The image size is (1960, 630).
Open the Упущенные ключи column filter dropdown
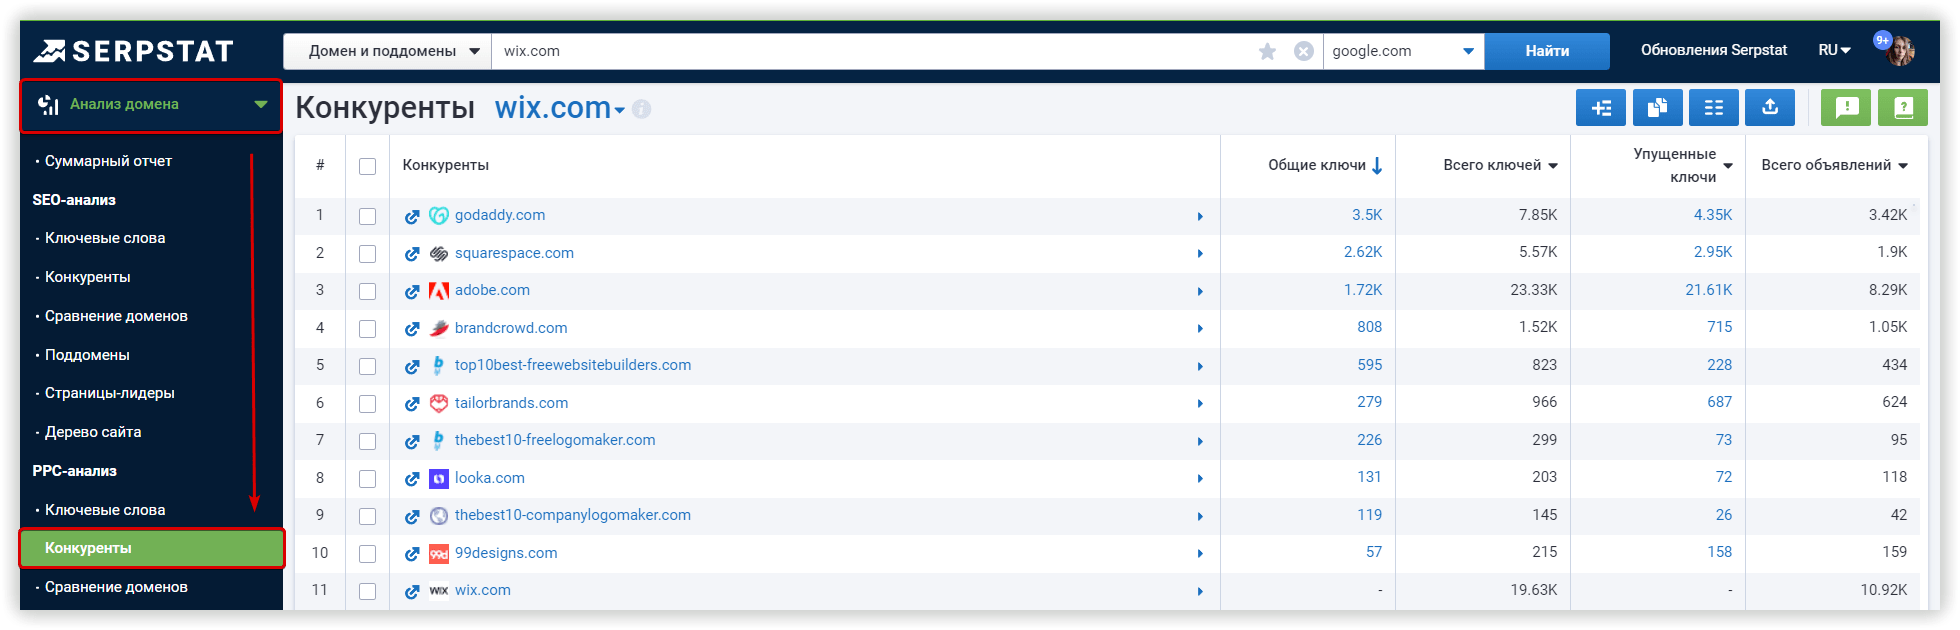click(1728, 166)
